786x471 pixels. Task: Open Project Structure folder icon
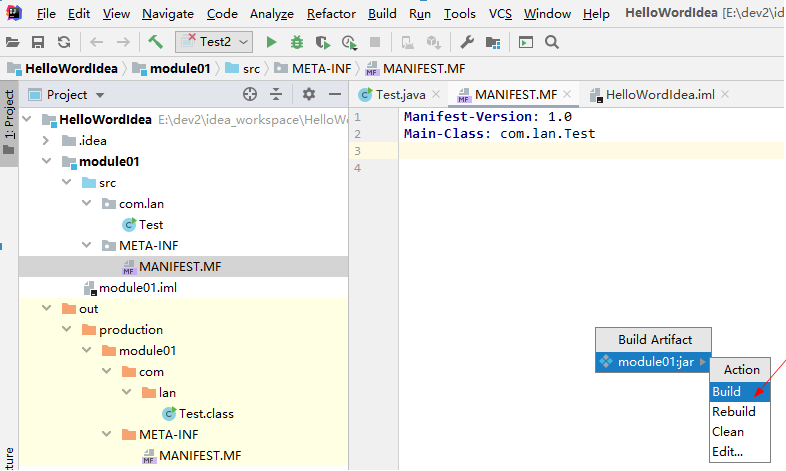point(493,43)
